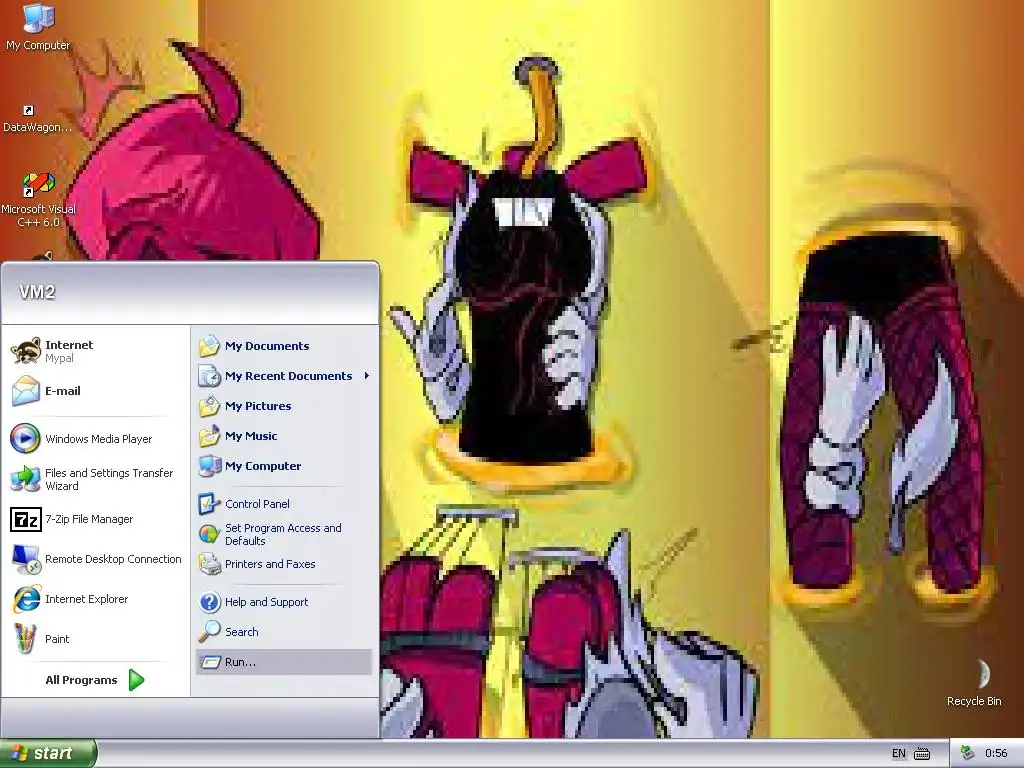Click the Help and Support question icon
Screen dimensions: 1024x768
(x=209, y=602)
